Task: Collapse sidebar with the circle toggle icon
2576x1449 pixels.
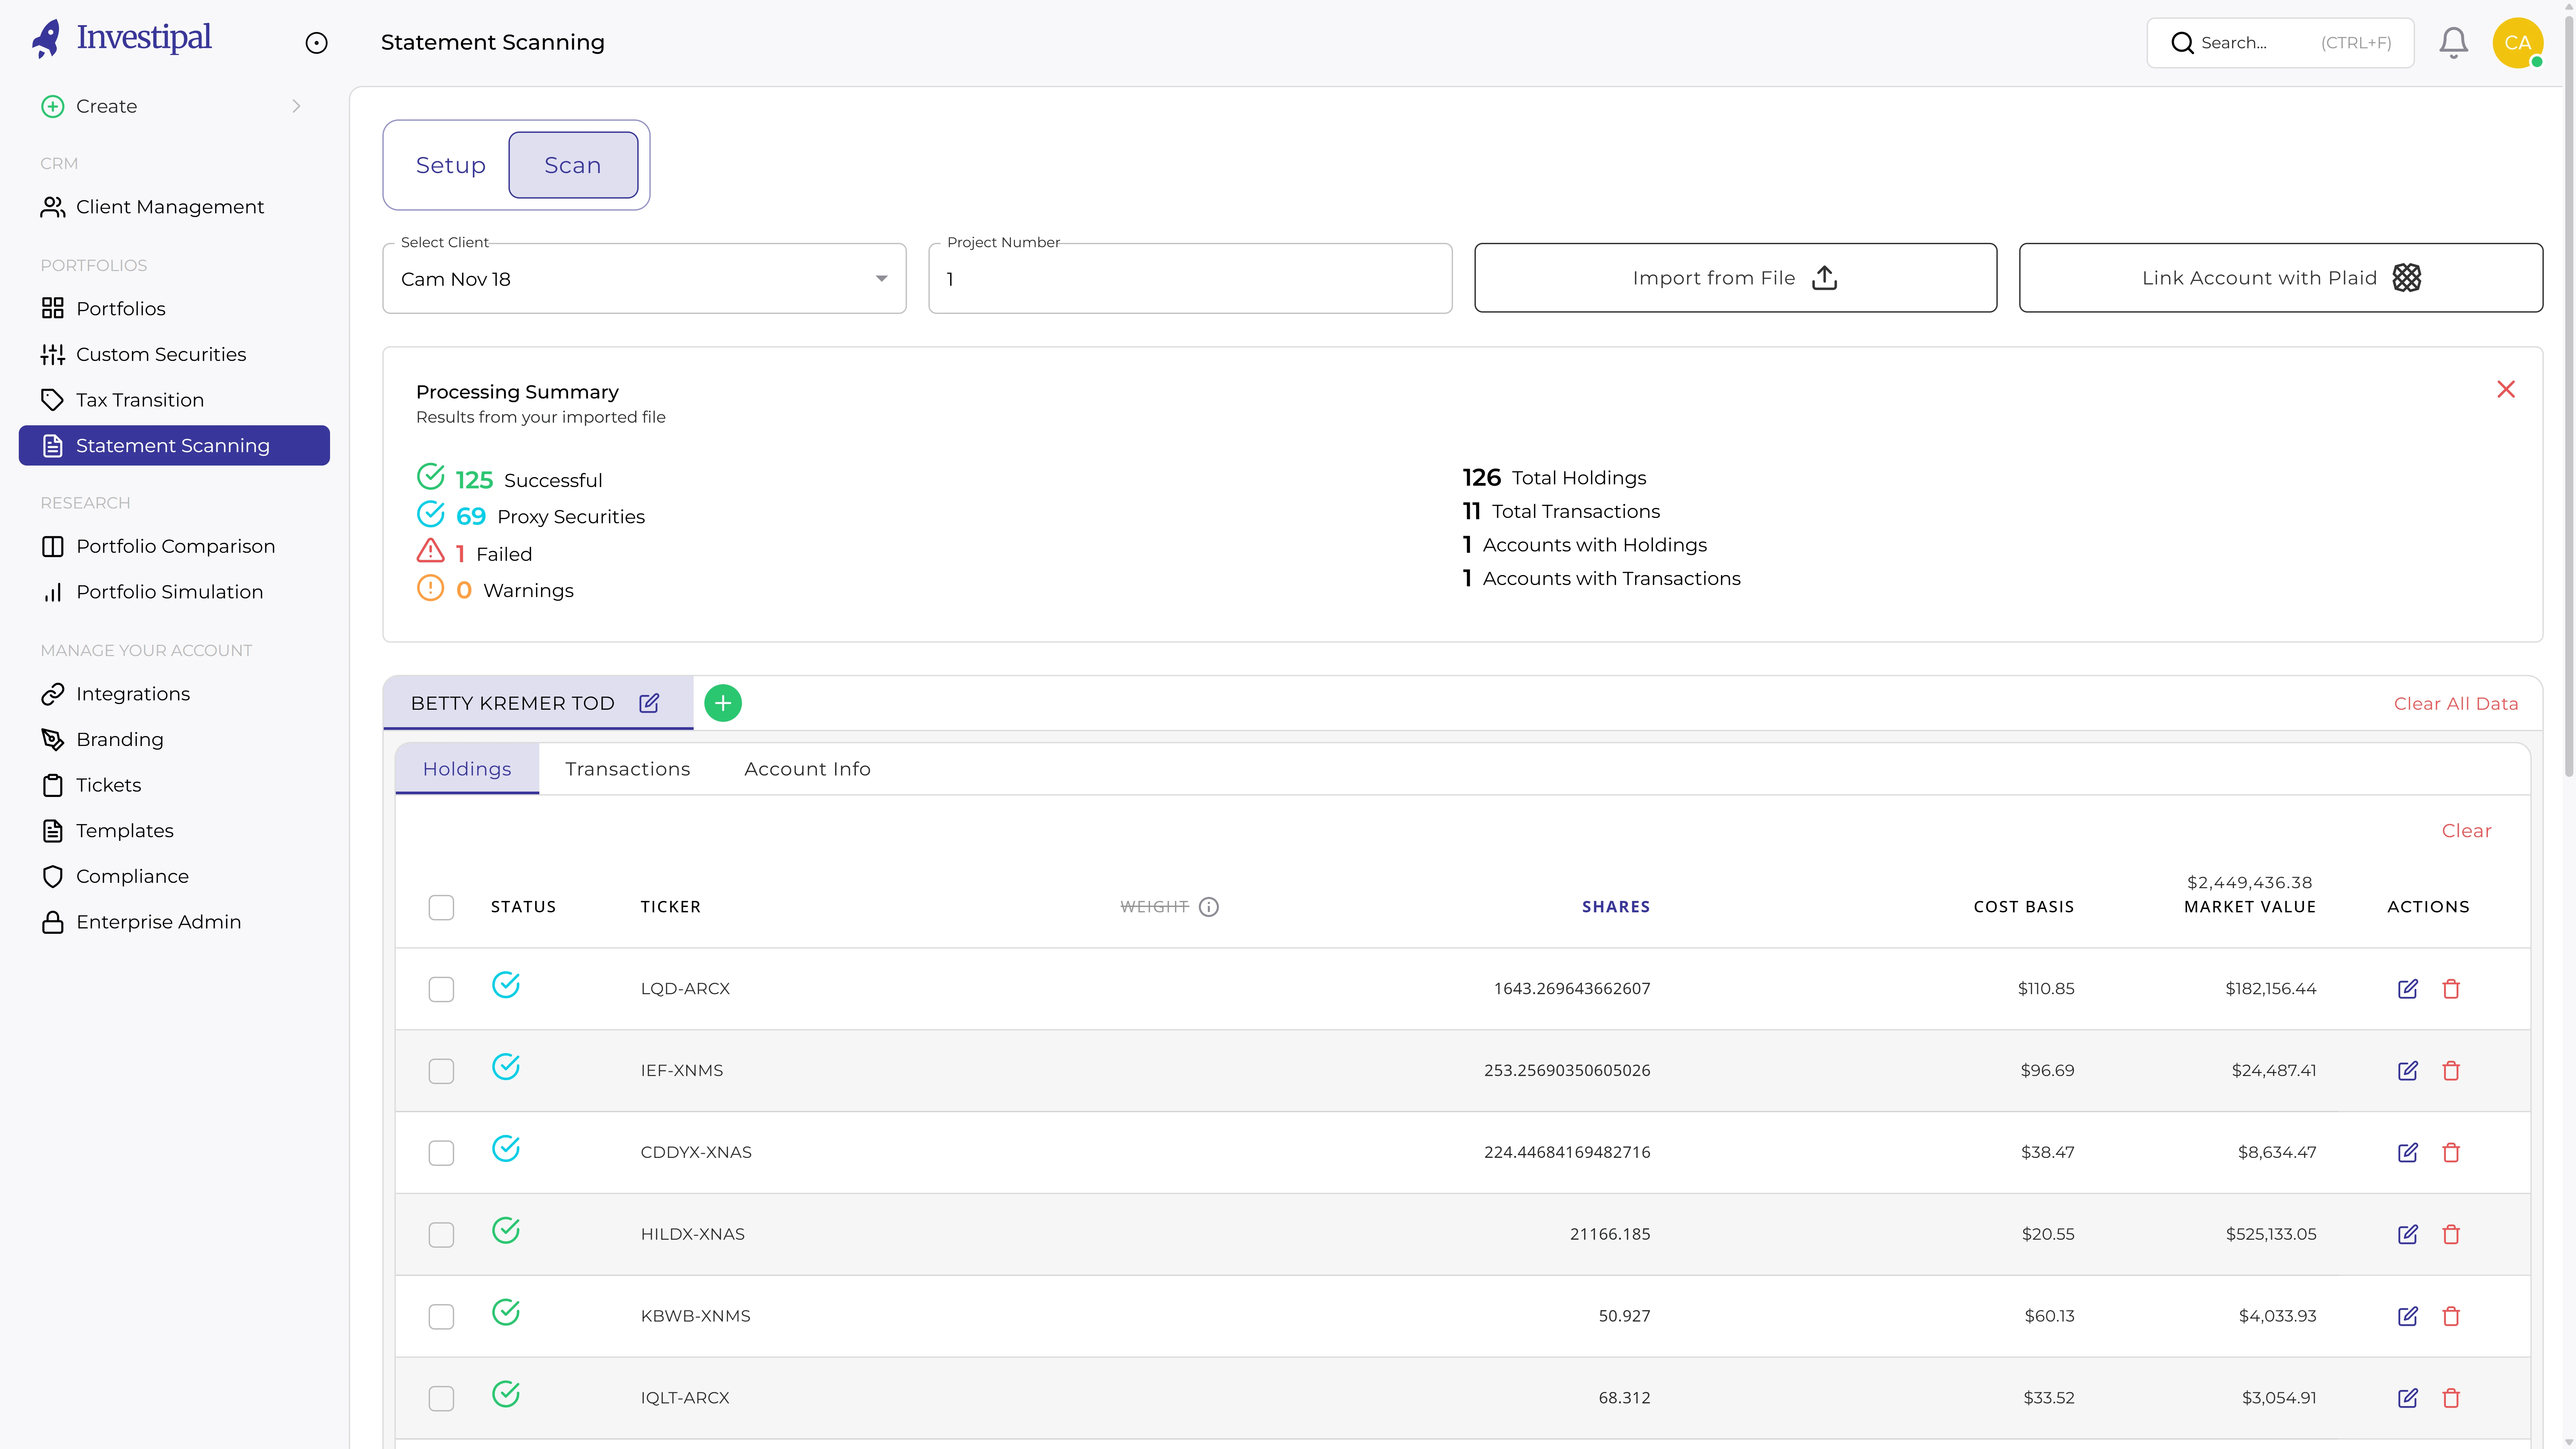Action: coord(316,43)
